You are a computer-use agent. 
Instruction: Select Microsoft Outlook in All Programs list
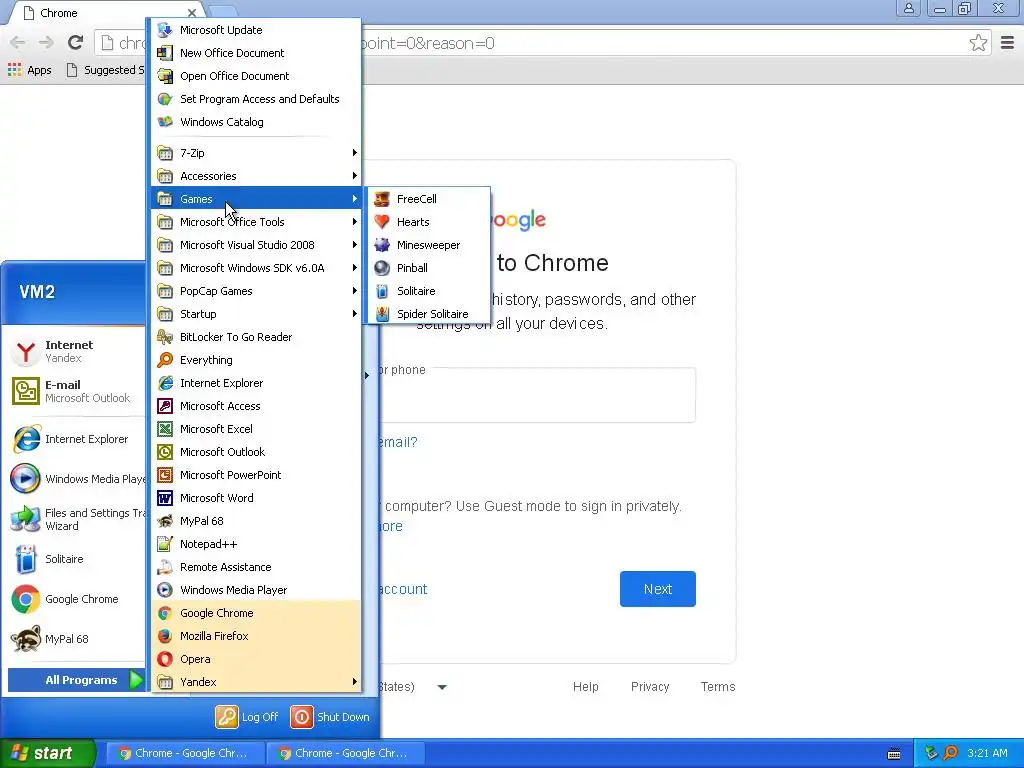[256, 452]
